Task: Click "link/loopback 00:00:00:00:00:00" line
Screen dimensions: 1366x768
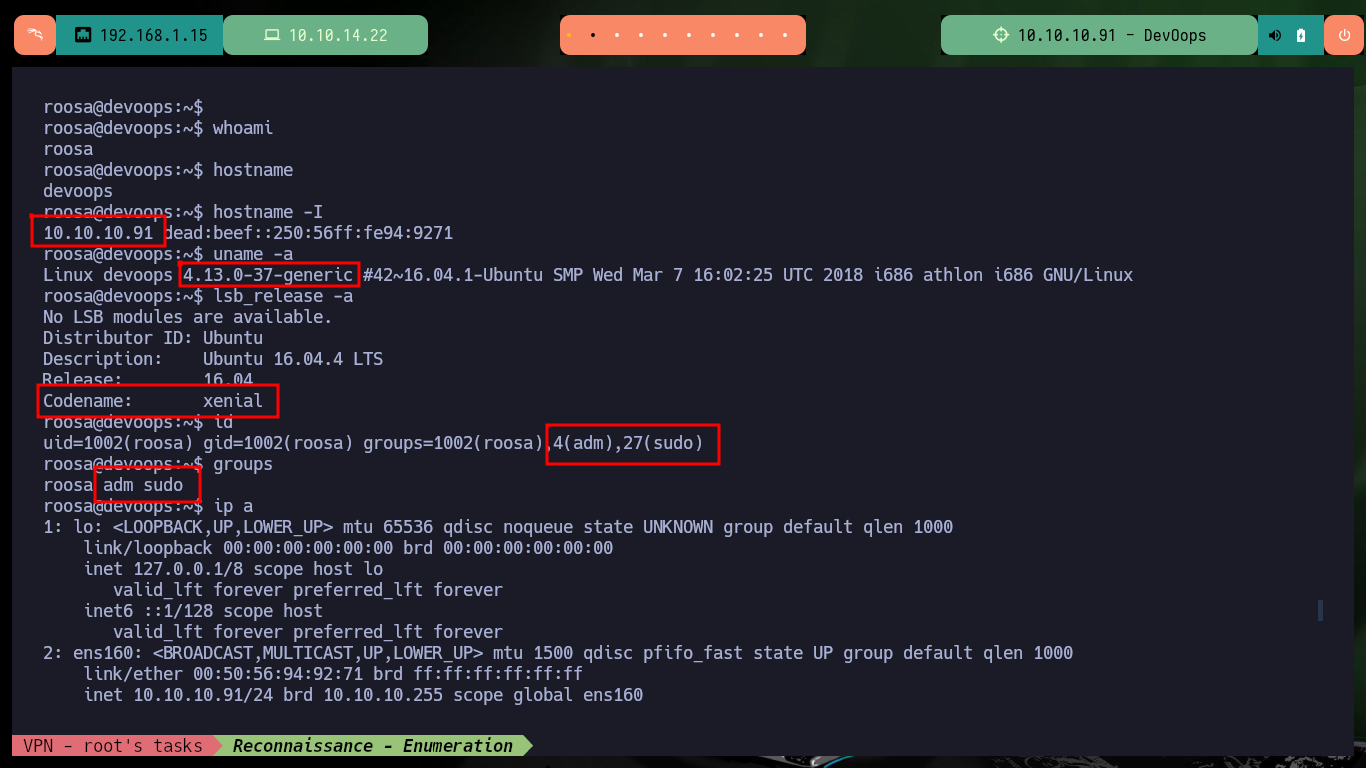Action: coord(348,548)
